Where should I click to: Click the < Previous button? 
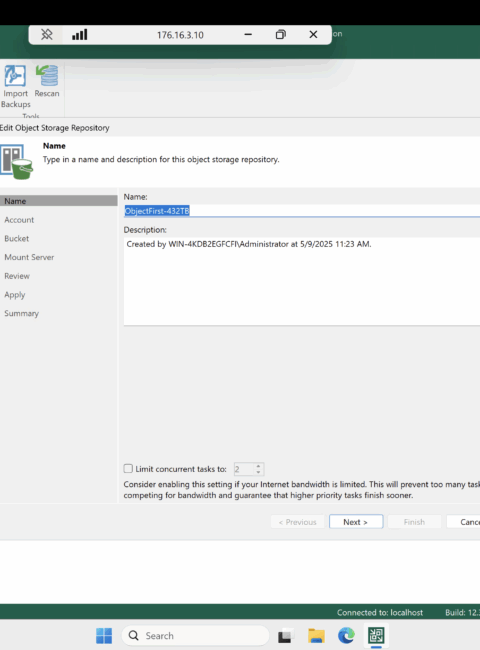pos(298,522)
